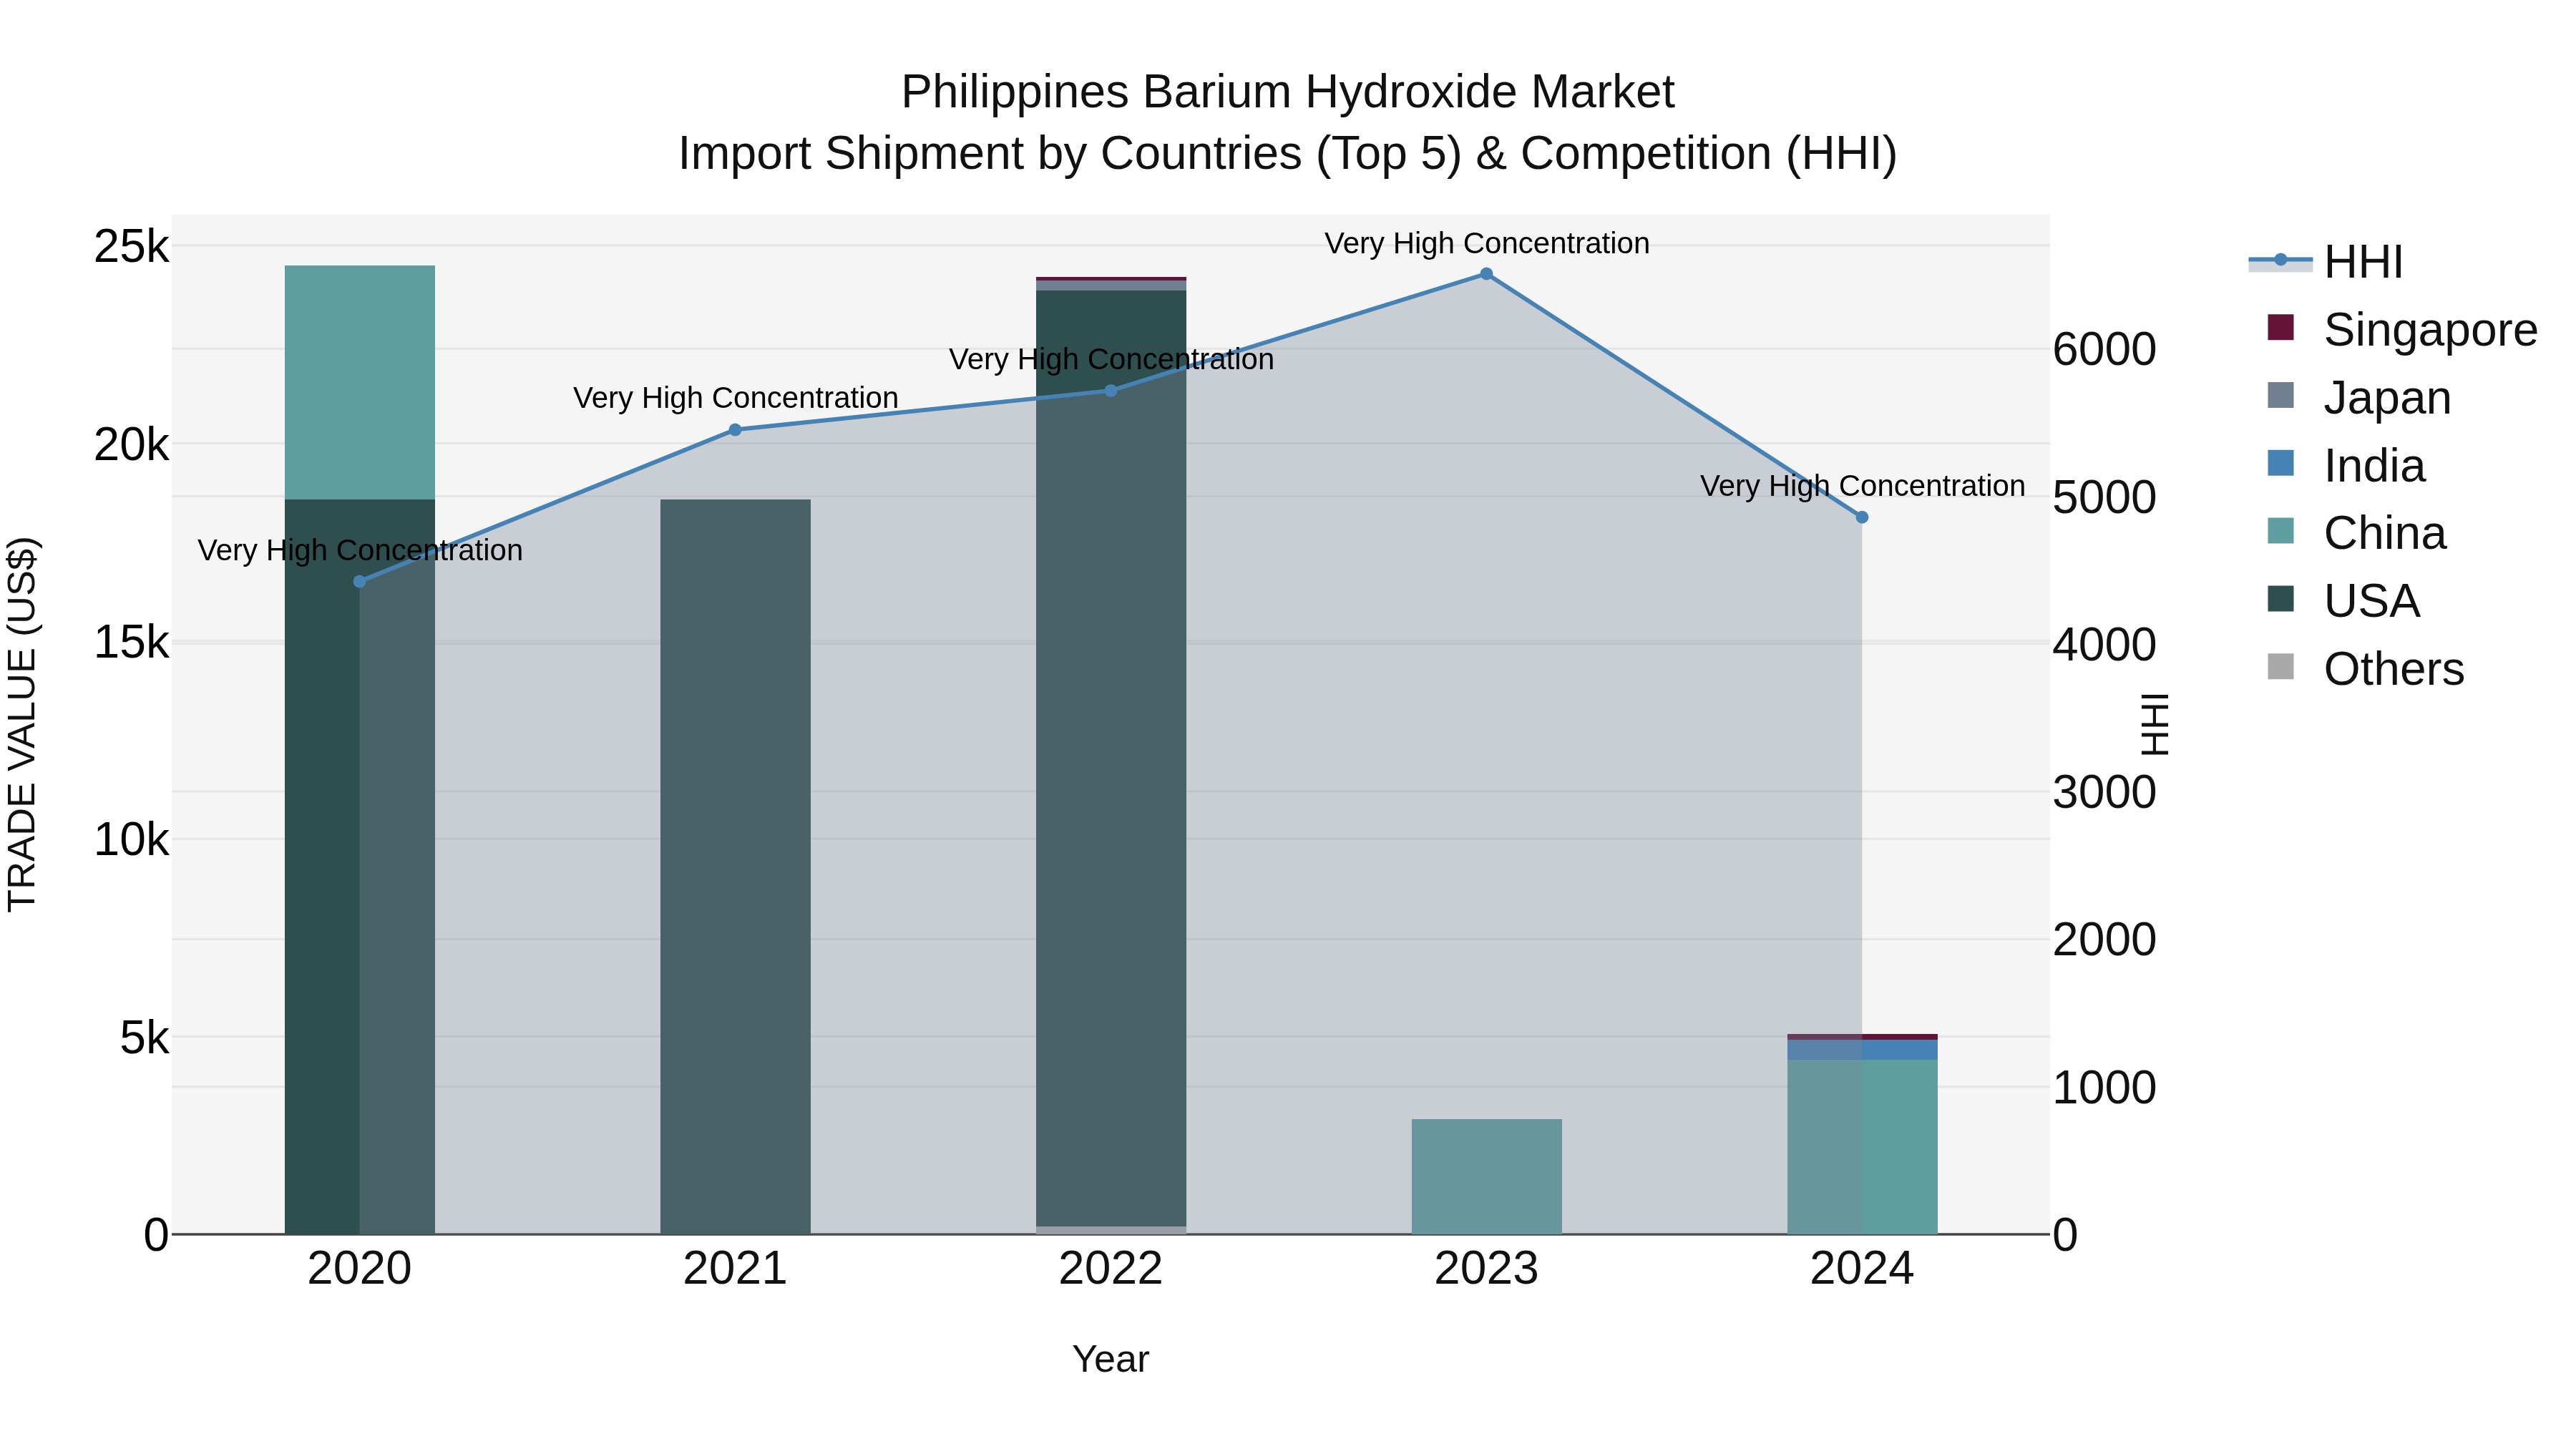The height and width of the screenshot is (1449, 2576).
Task: Click the 4000 tick on HHI axis
Action: point(2104,644)
